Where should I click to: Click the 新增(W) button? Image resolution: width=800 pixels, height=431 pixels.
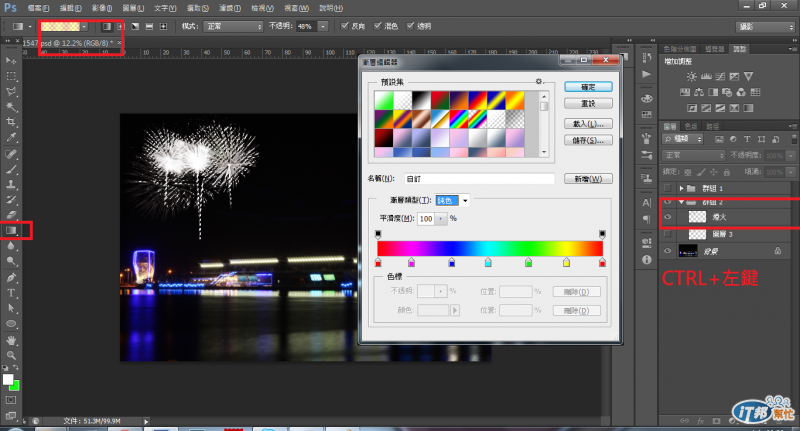pyautogui.click(x=588, y=179)
